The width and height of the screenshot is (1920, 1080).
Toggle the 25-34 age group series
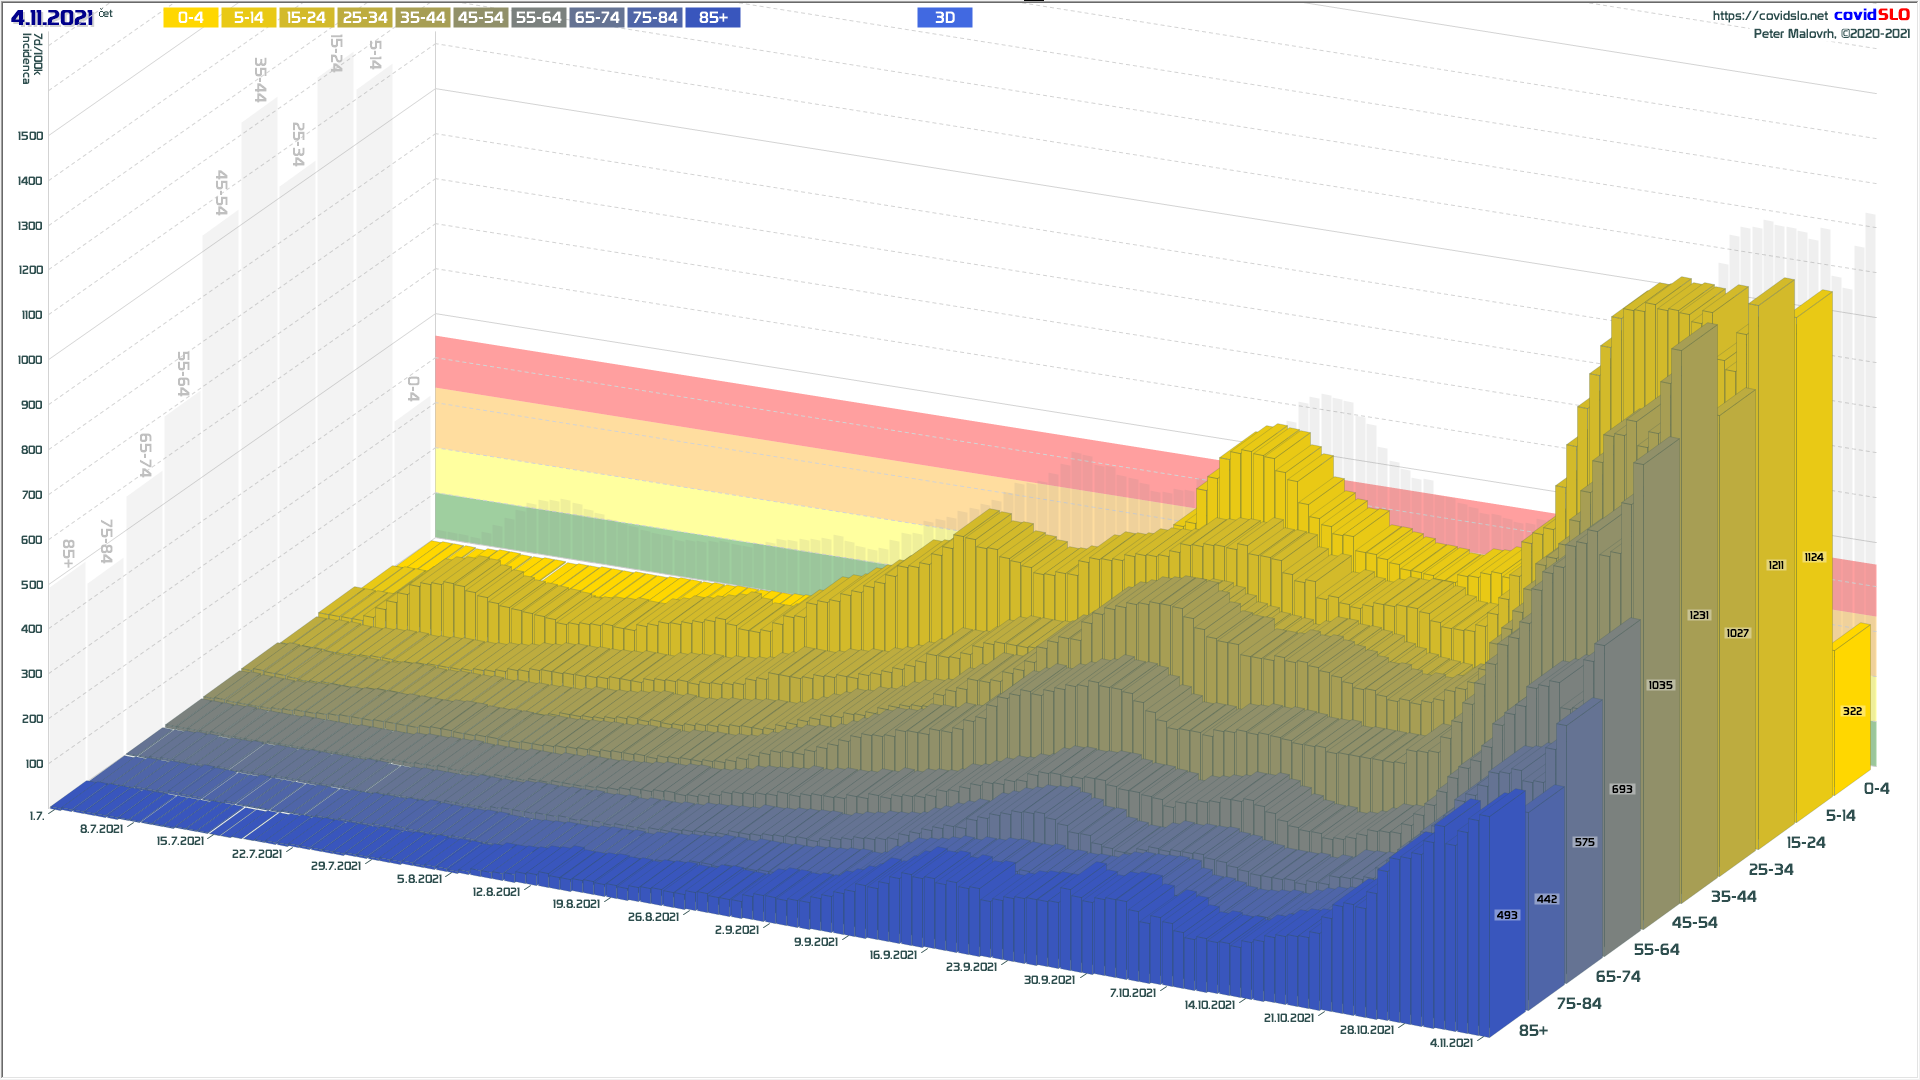[365, 18]
